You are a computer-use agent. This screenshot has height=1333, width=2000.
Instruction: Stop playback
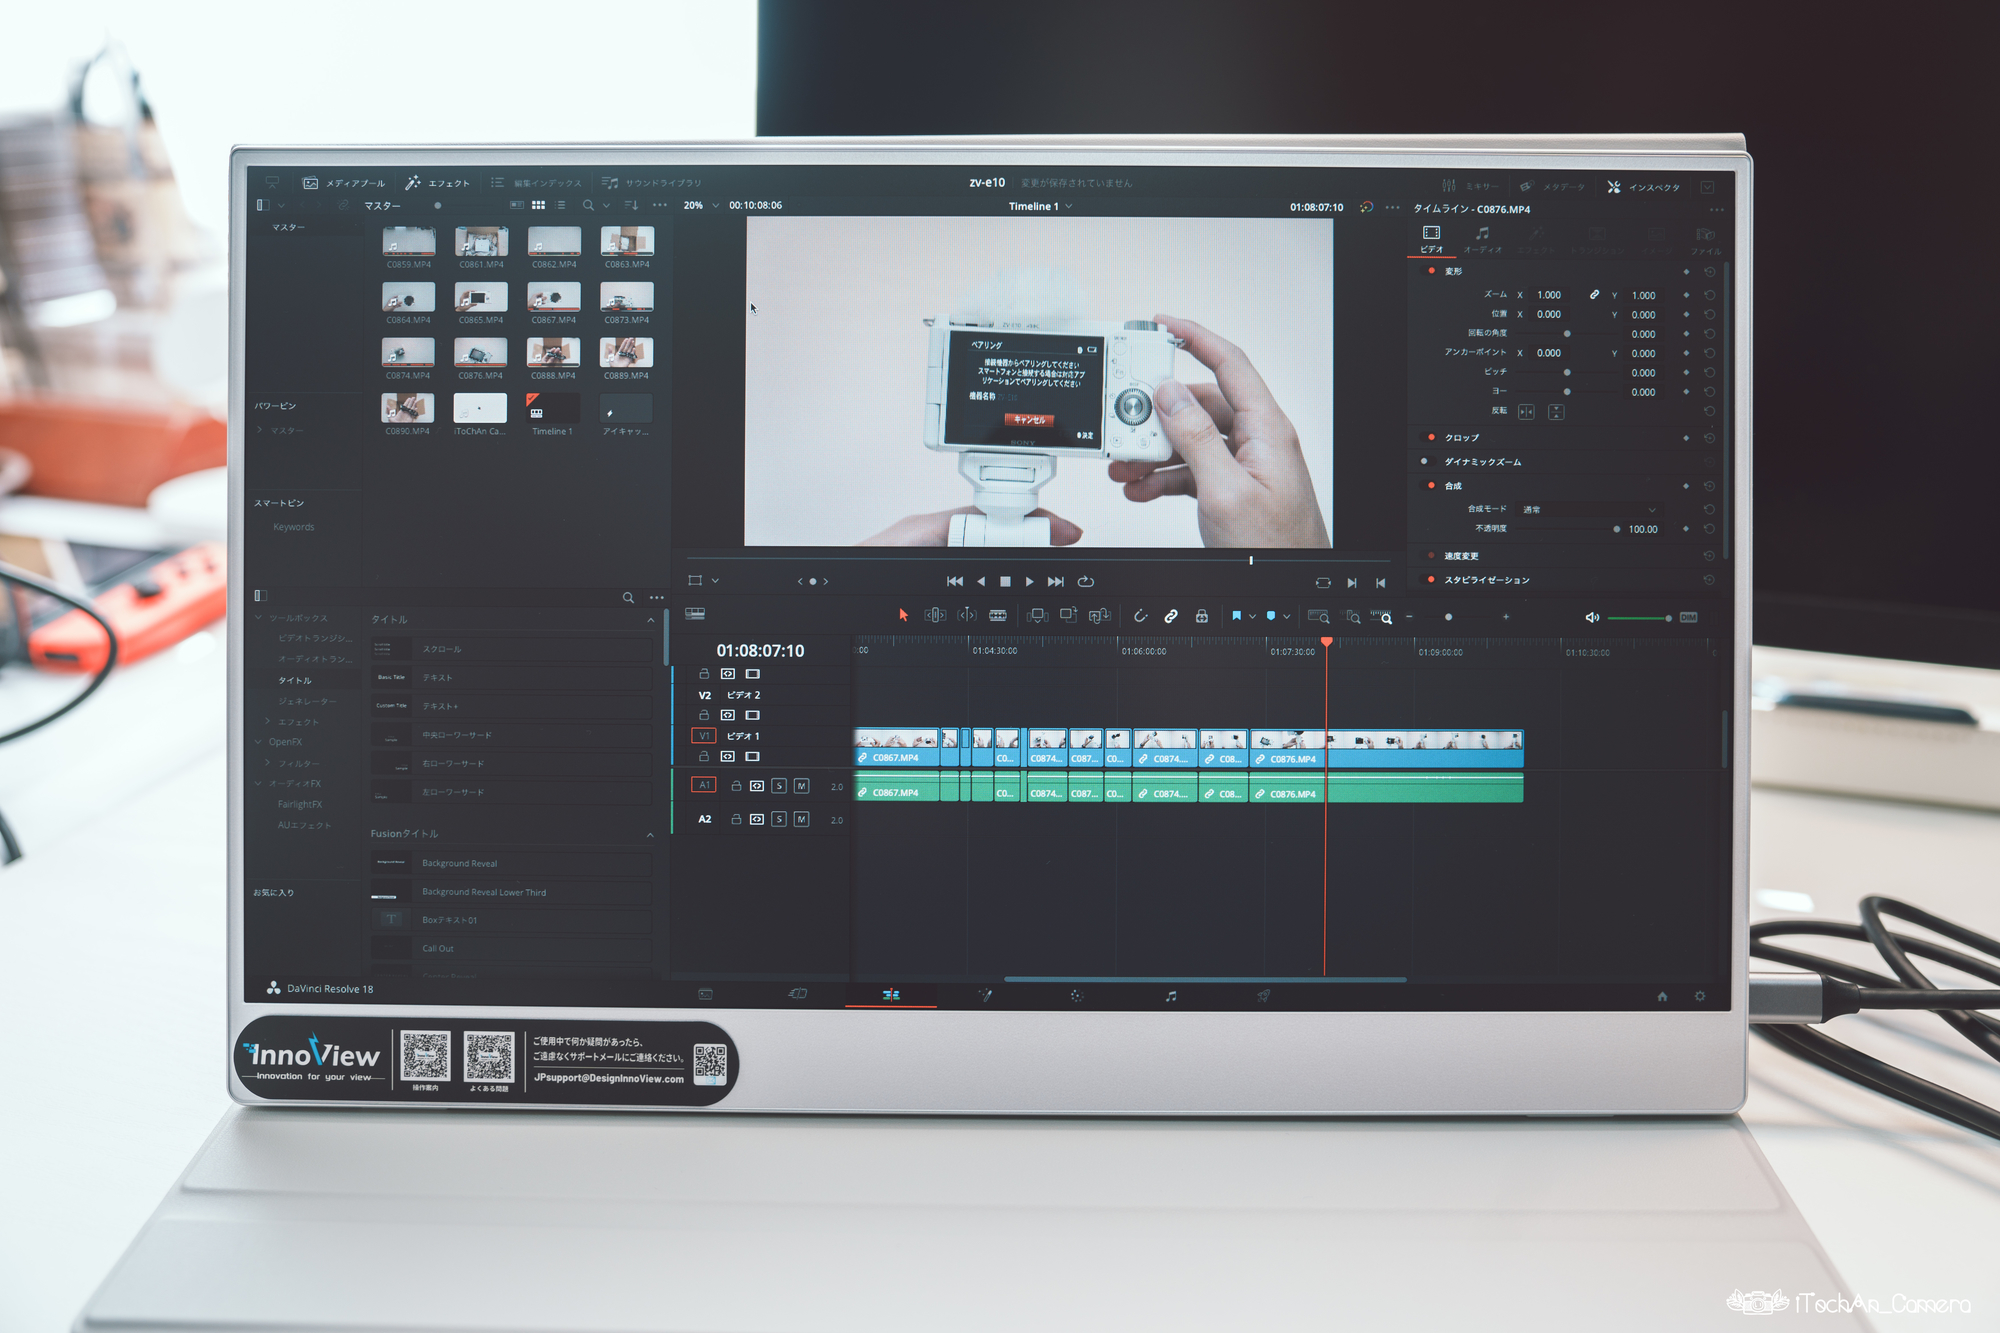coord(1005,581)
